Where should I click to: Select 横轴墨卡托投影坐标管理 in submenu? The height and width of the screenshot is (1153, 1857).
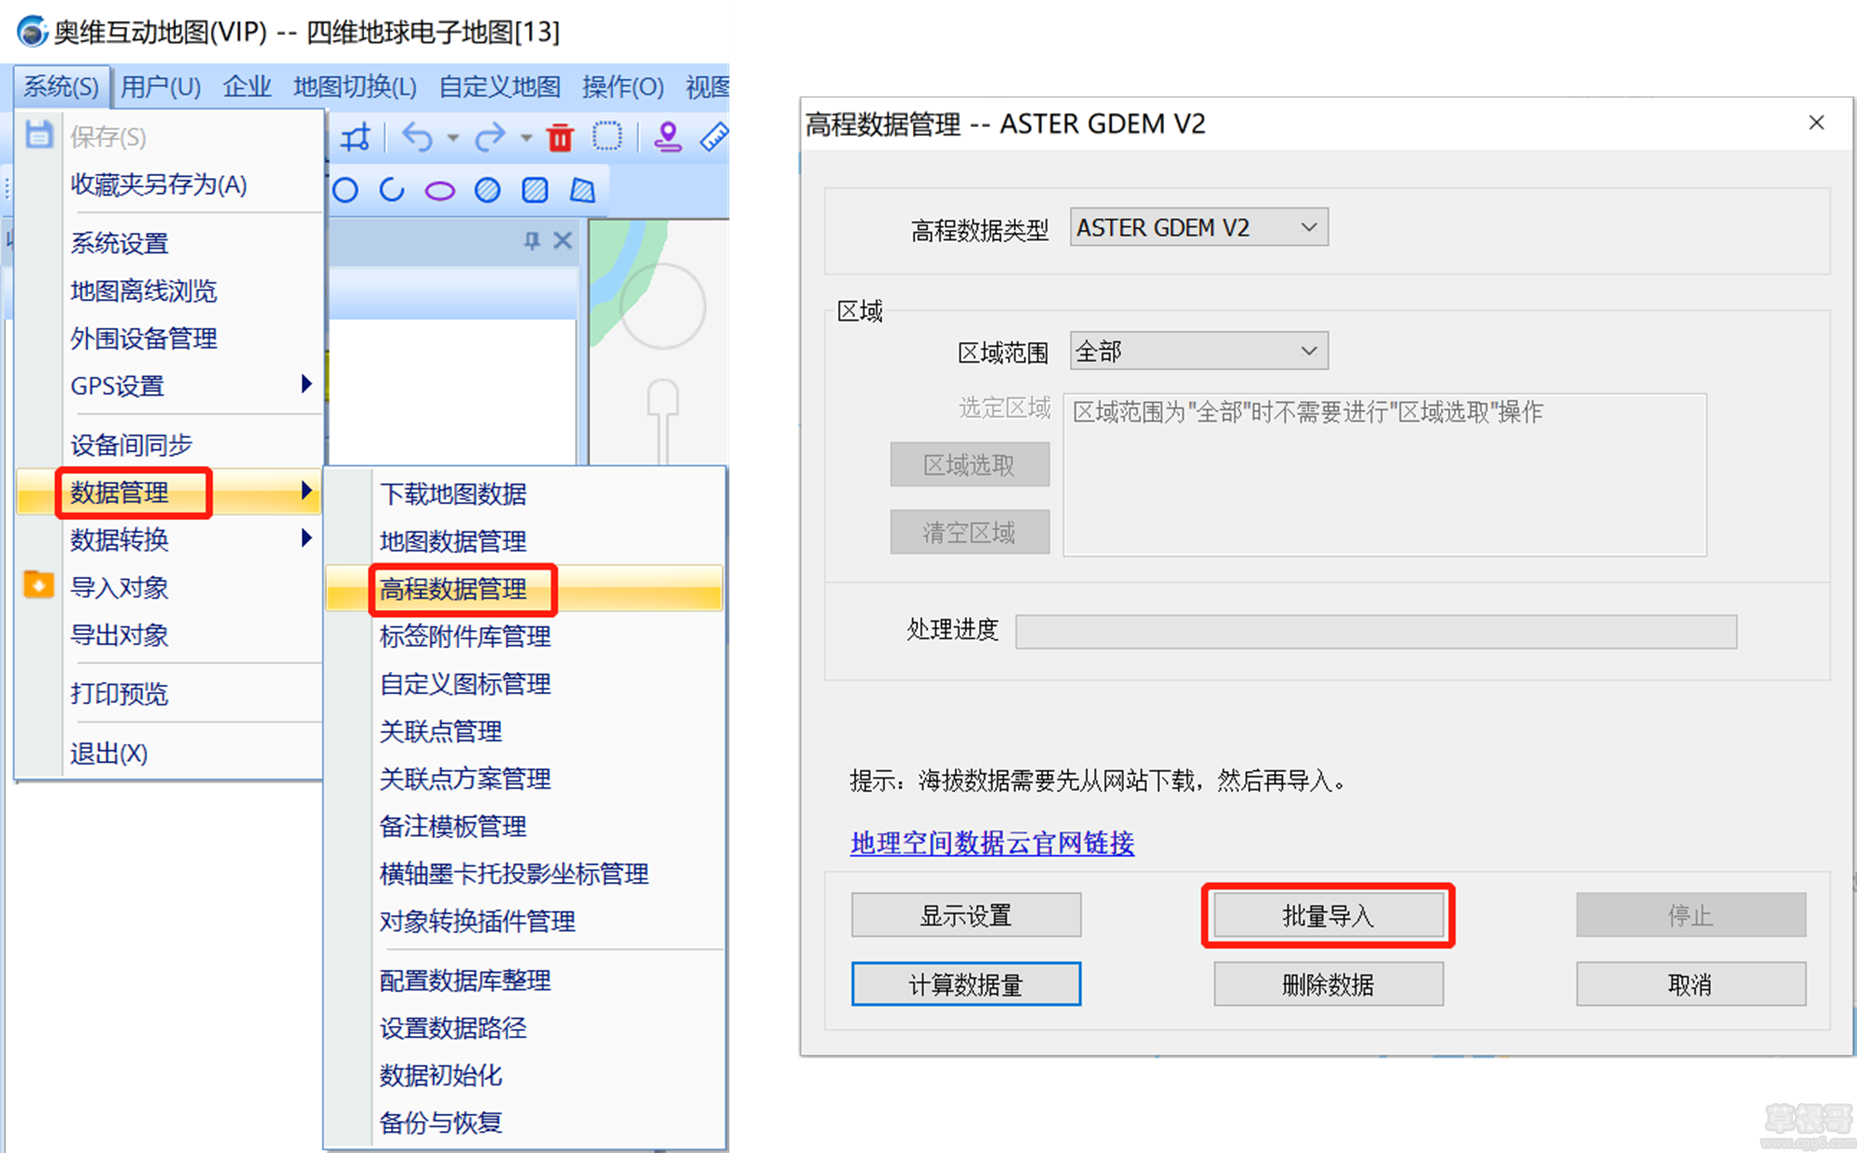pyautogui.click(x=524, y=874)
